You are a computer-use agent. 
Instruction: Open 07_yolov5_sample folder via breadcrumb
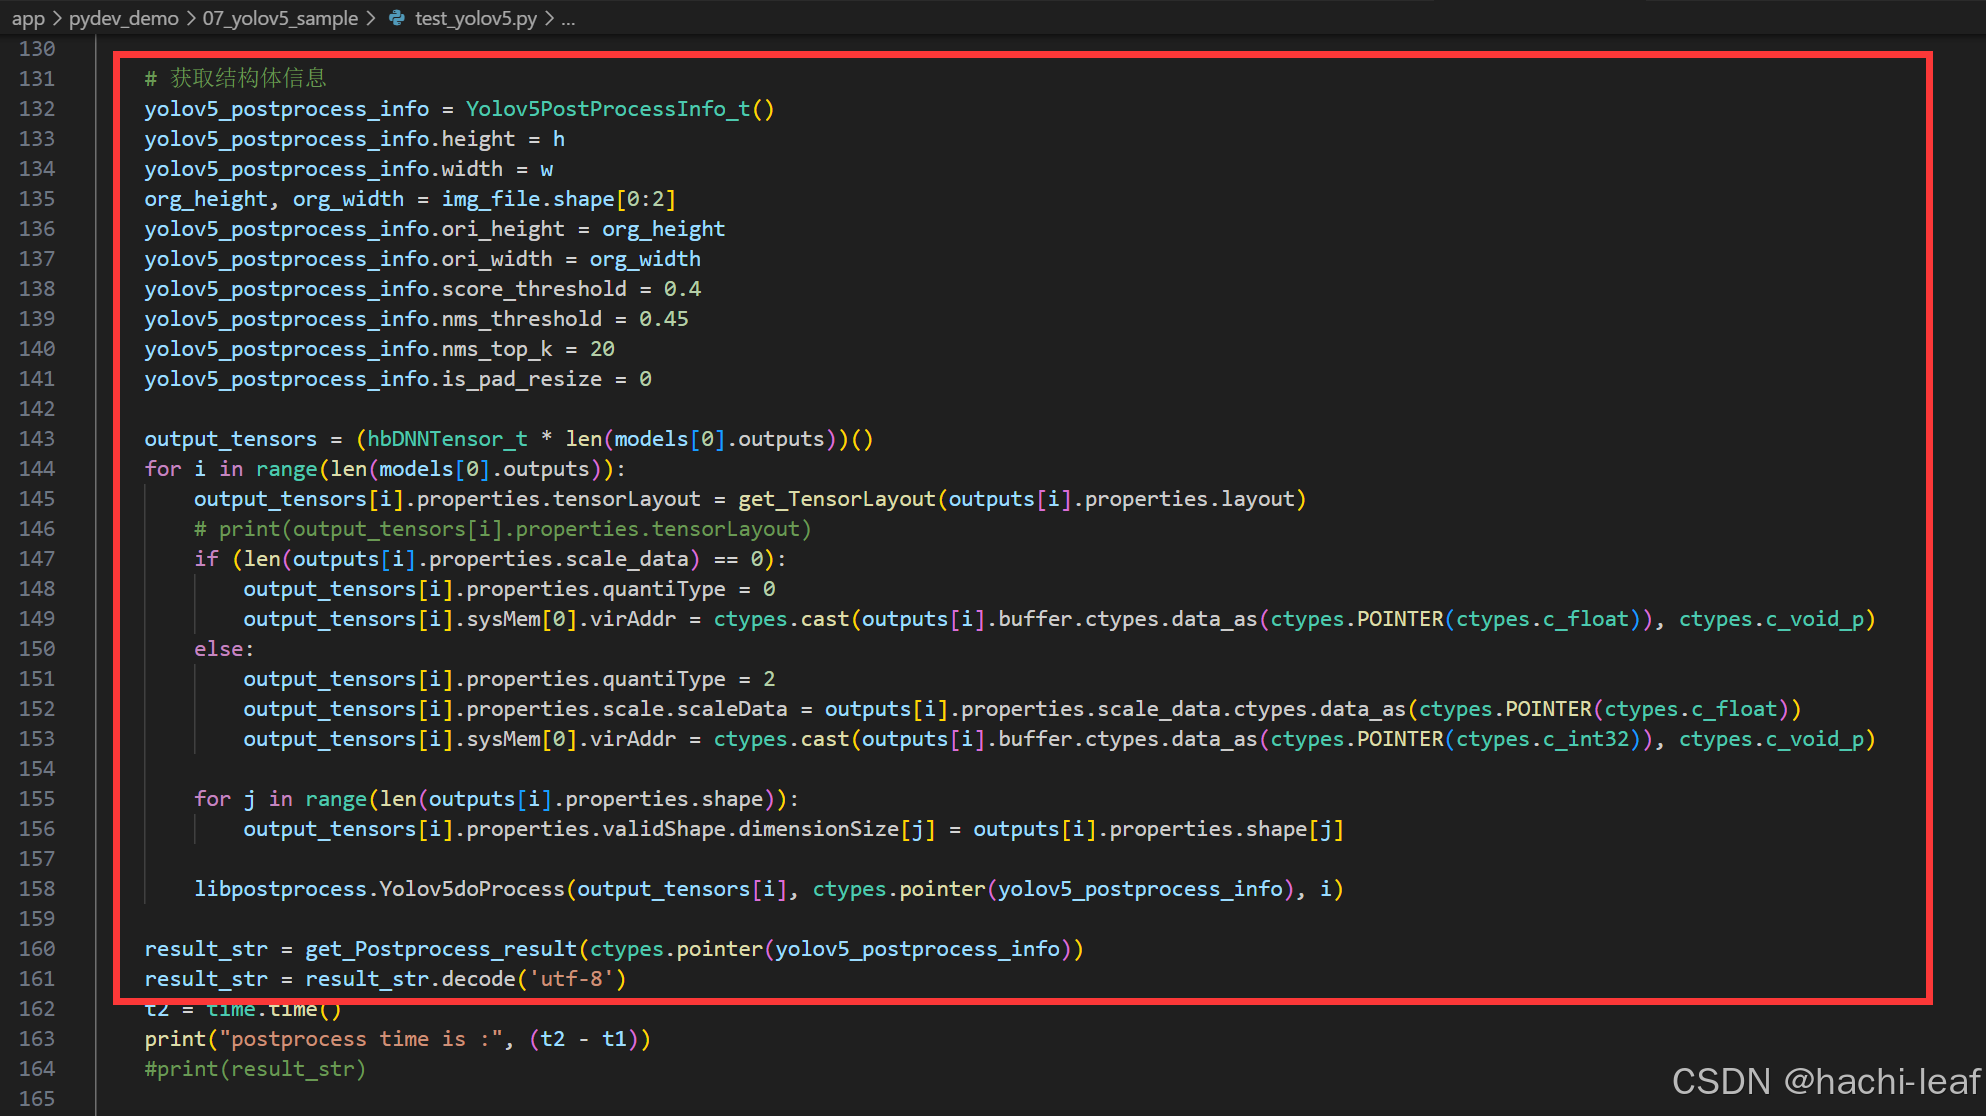[280, 18]
